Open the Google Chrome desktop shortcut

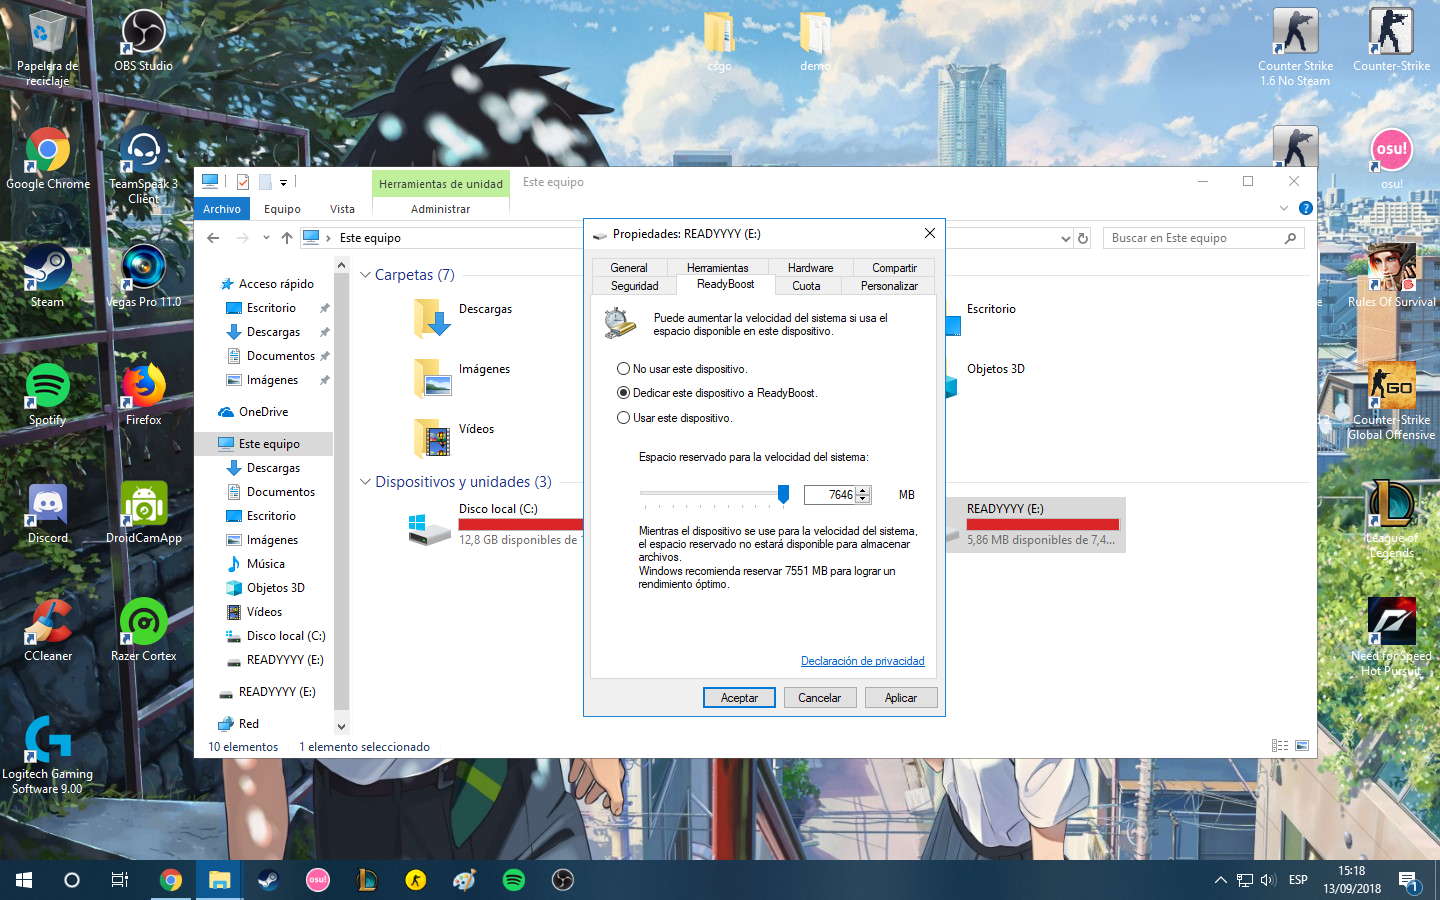(48, 158)
